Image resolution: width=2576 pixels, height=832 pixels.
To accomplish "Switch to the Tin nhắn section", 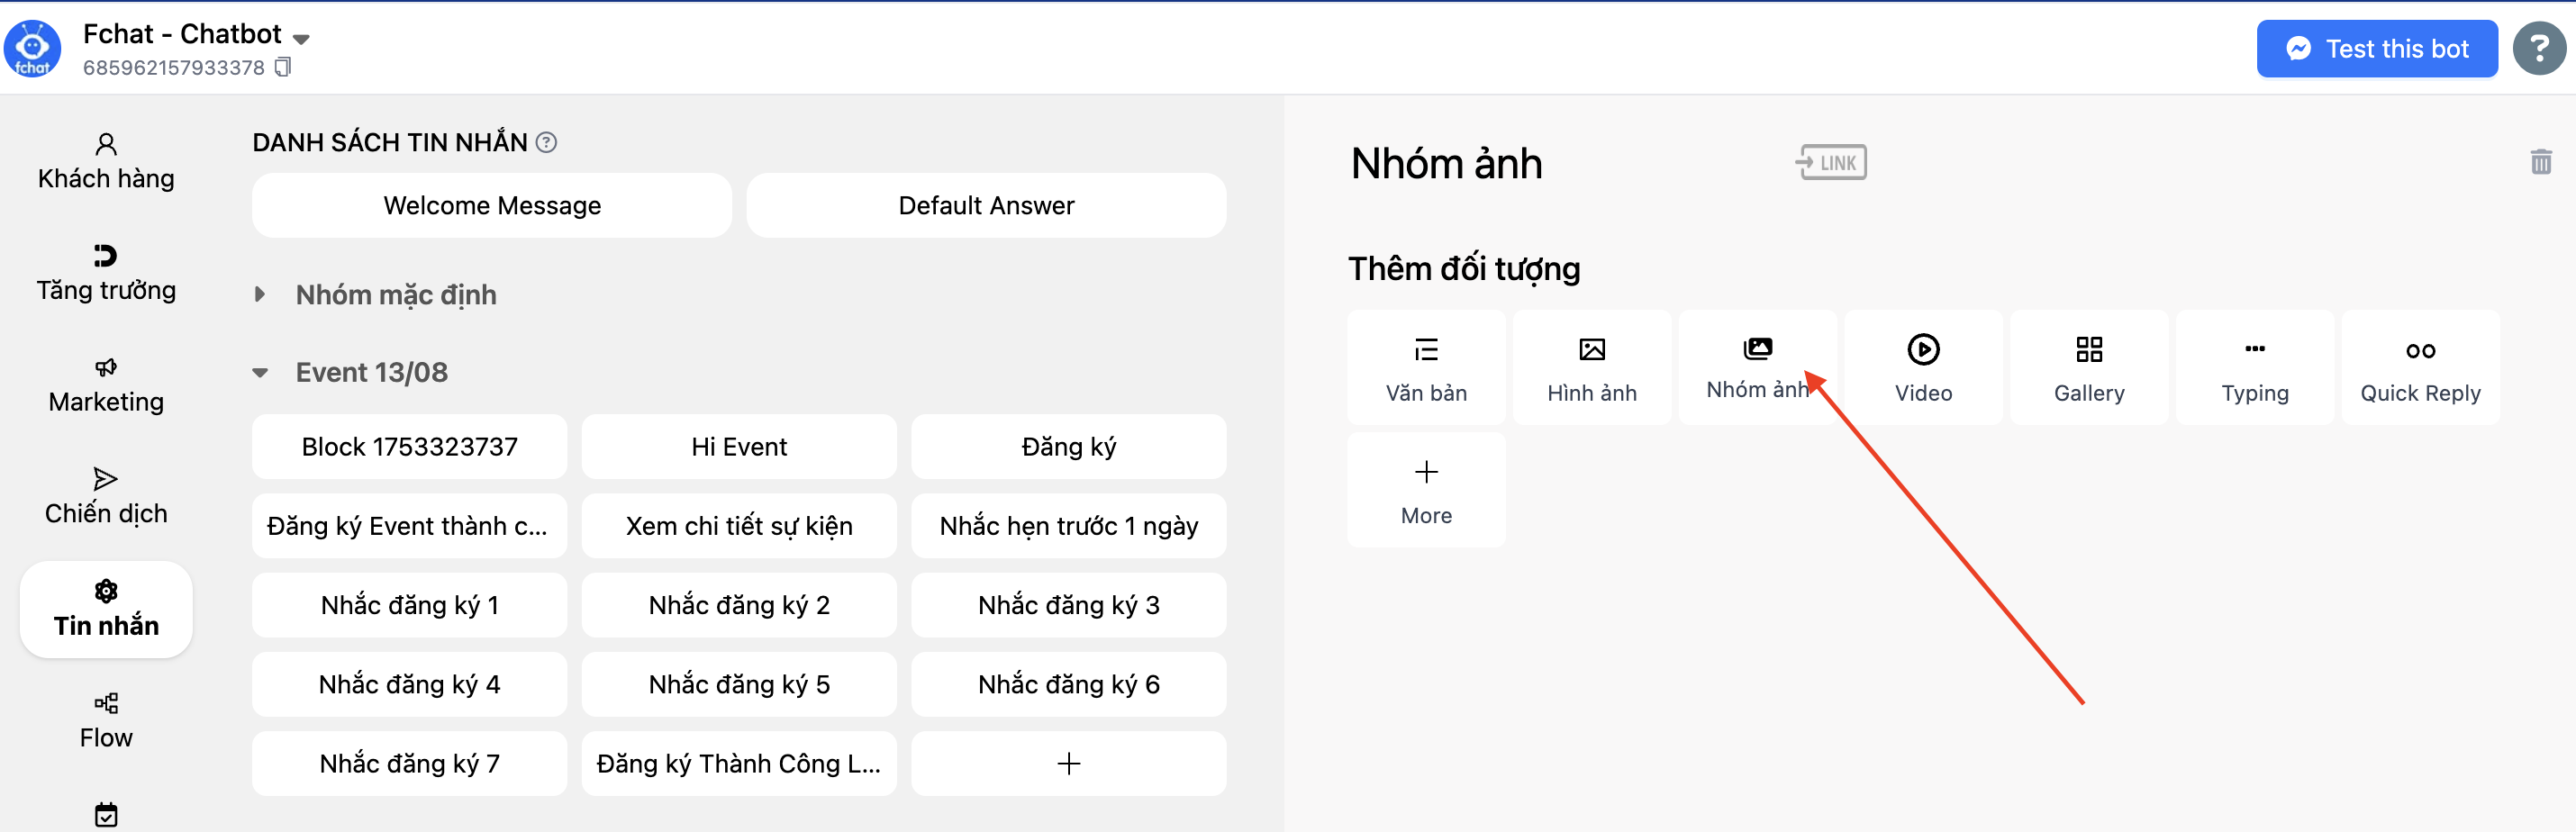I will coord(105,608).
